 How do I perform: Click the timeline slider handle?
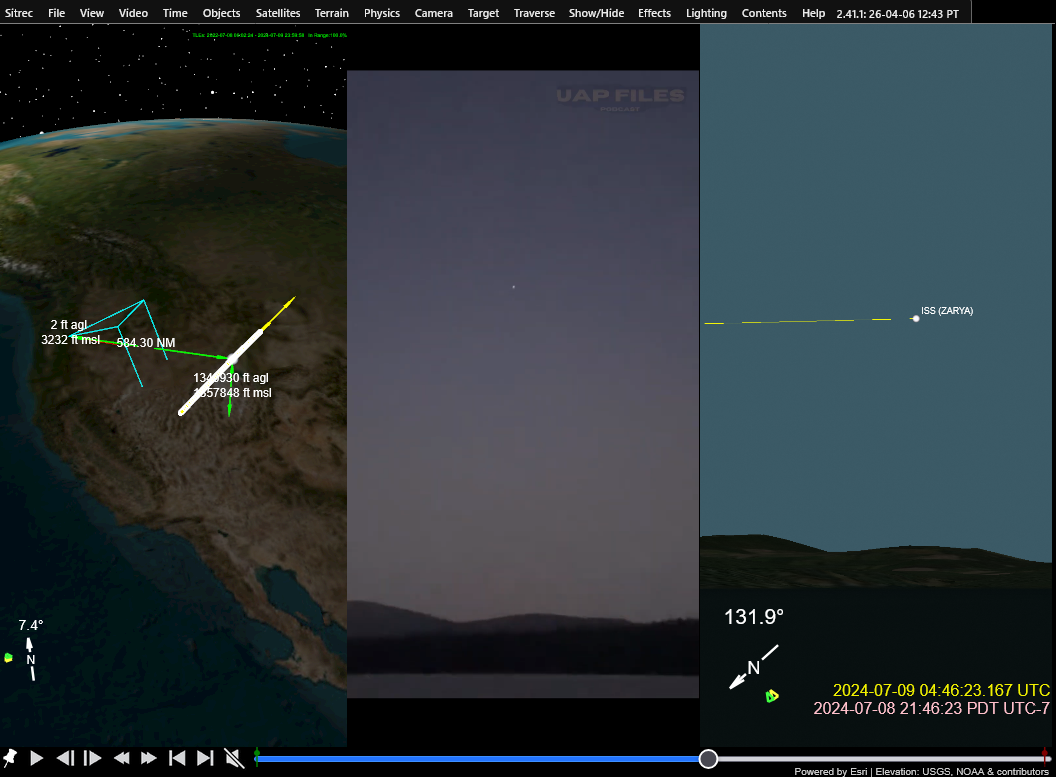(x=708, y=759)
